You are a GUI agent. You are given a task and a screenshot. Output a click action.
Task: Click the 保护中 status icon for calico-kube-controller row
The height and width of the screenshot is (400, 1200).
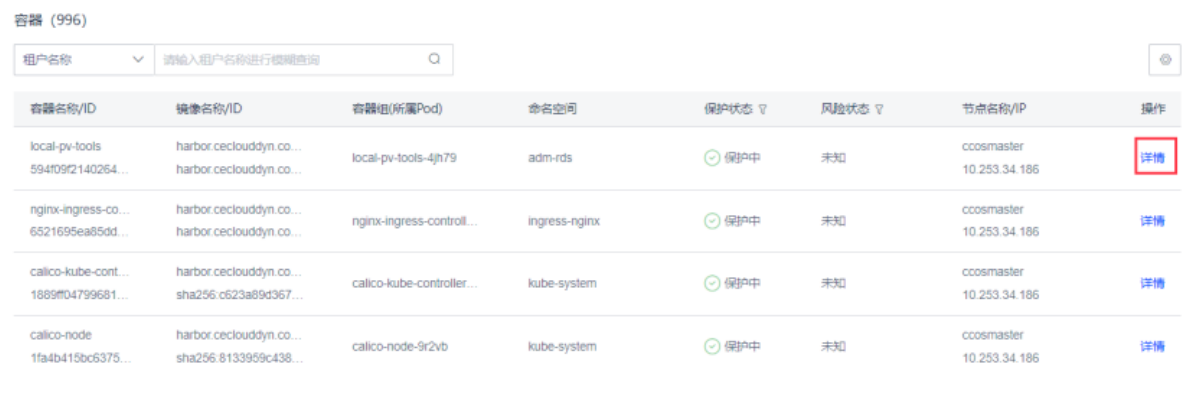coord(711,284)
